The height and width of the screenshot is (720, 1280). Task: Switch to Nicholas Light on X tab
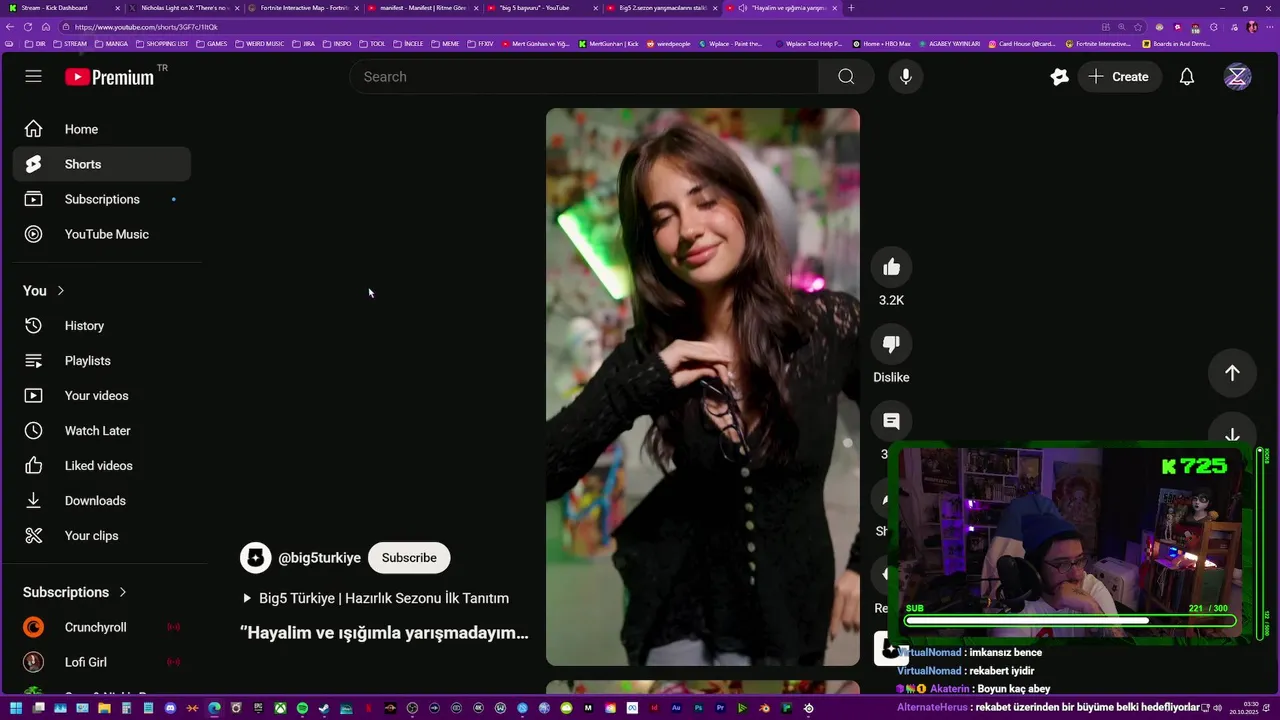181,8
